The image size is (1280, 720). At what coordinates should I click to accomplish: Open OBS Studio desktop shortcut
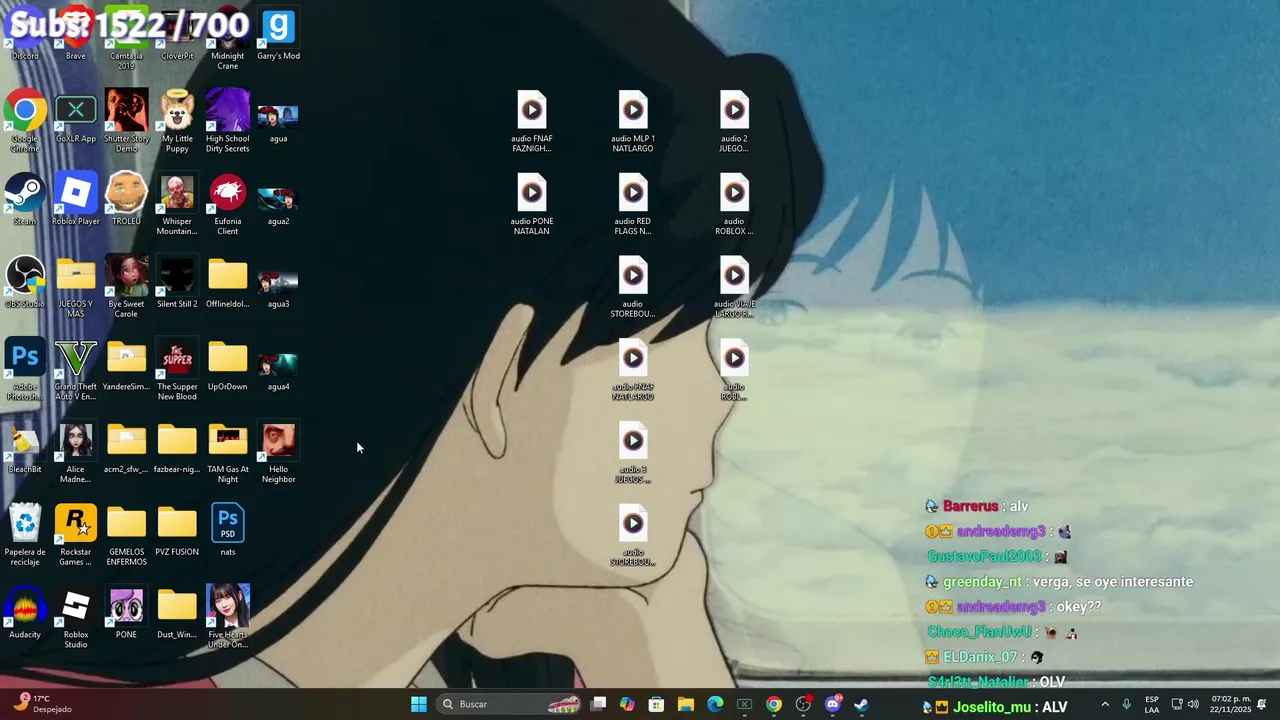point(25,283)
